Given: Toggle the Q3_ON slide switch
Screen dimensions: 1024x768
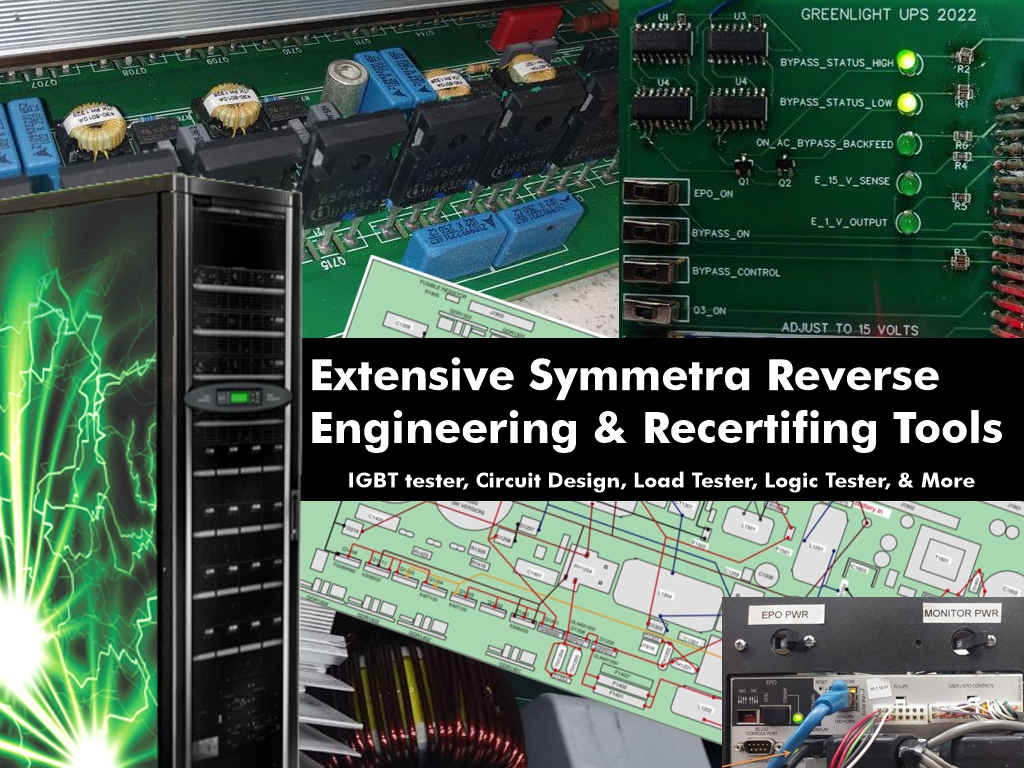Looking at the screenshot, I should (x=653, y=310).
